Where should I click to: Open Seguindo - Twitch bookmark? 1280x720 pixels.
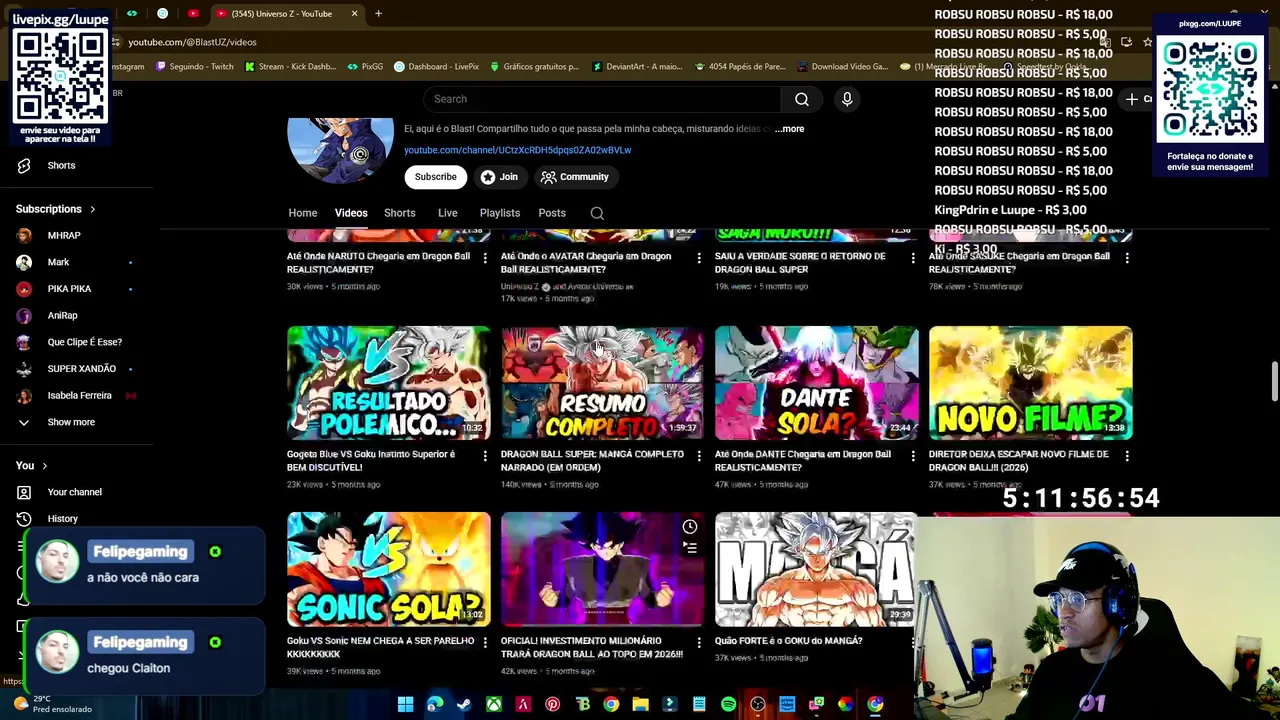193,67
